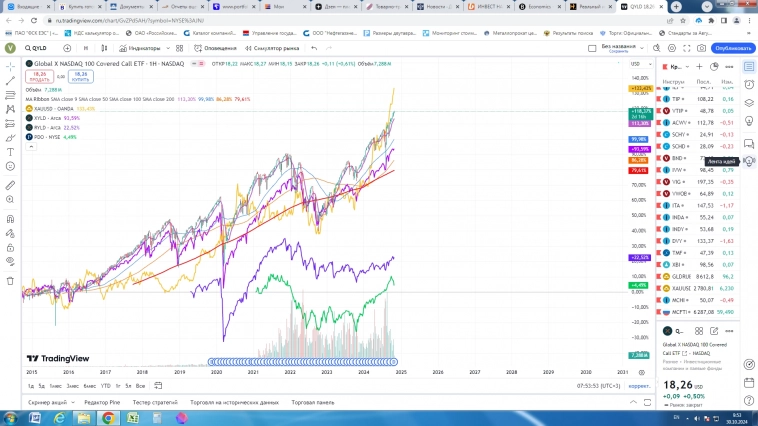This screenshot has height=426, width=758.
Task: Open the Редактор Pine tab
Action: [102, 402]
